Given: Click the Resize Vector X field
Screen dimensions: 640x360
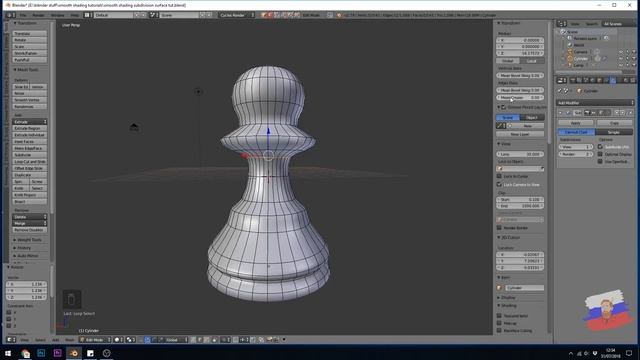Looking at the screenshot, I should pos(26,284).
